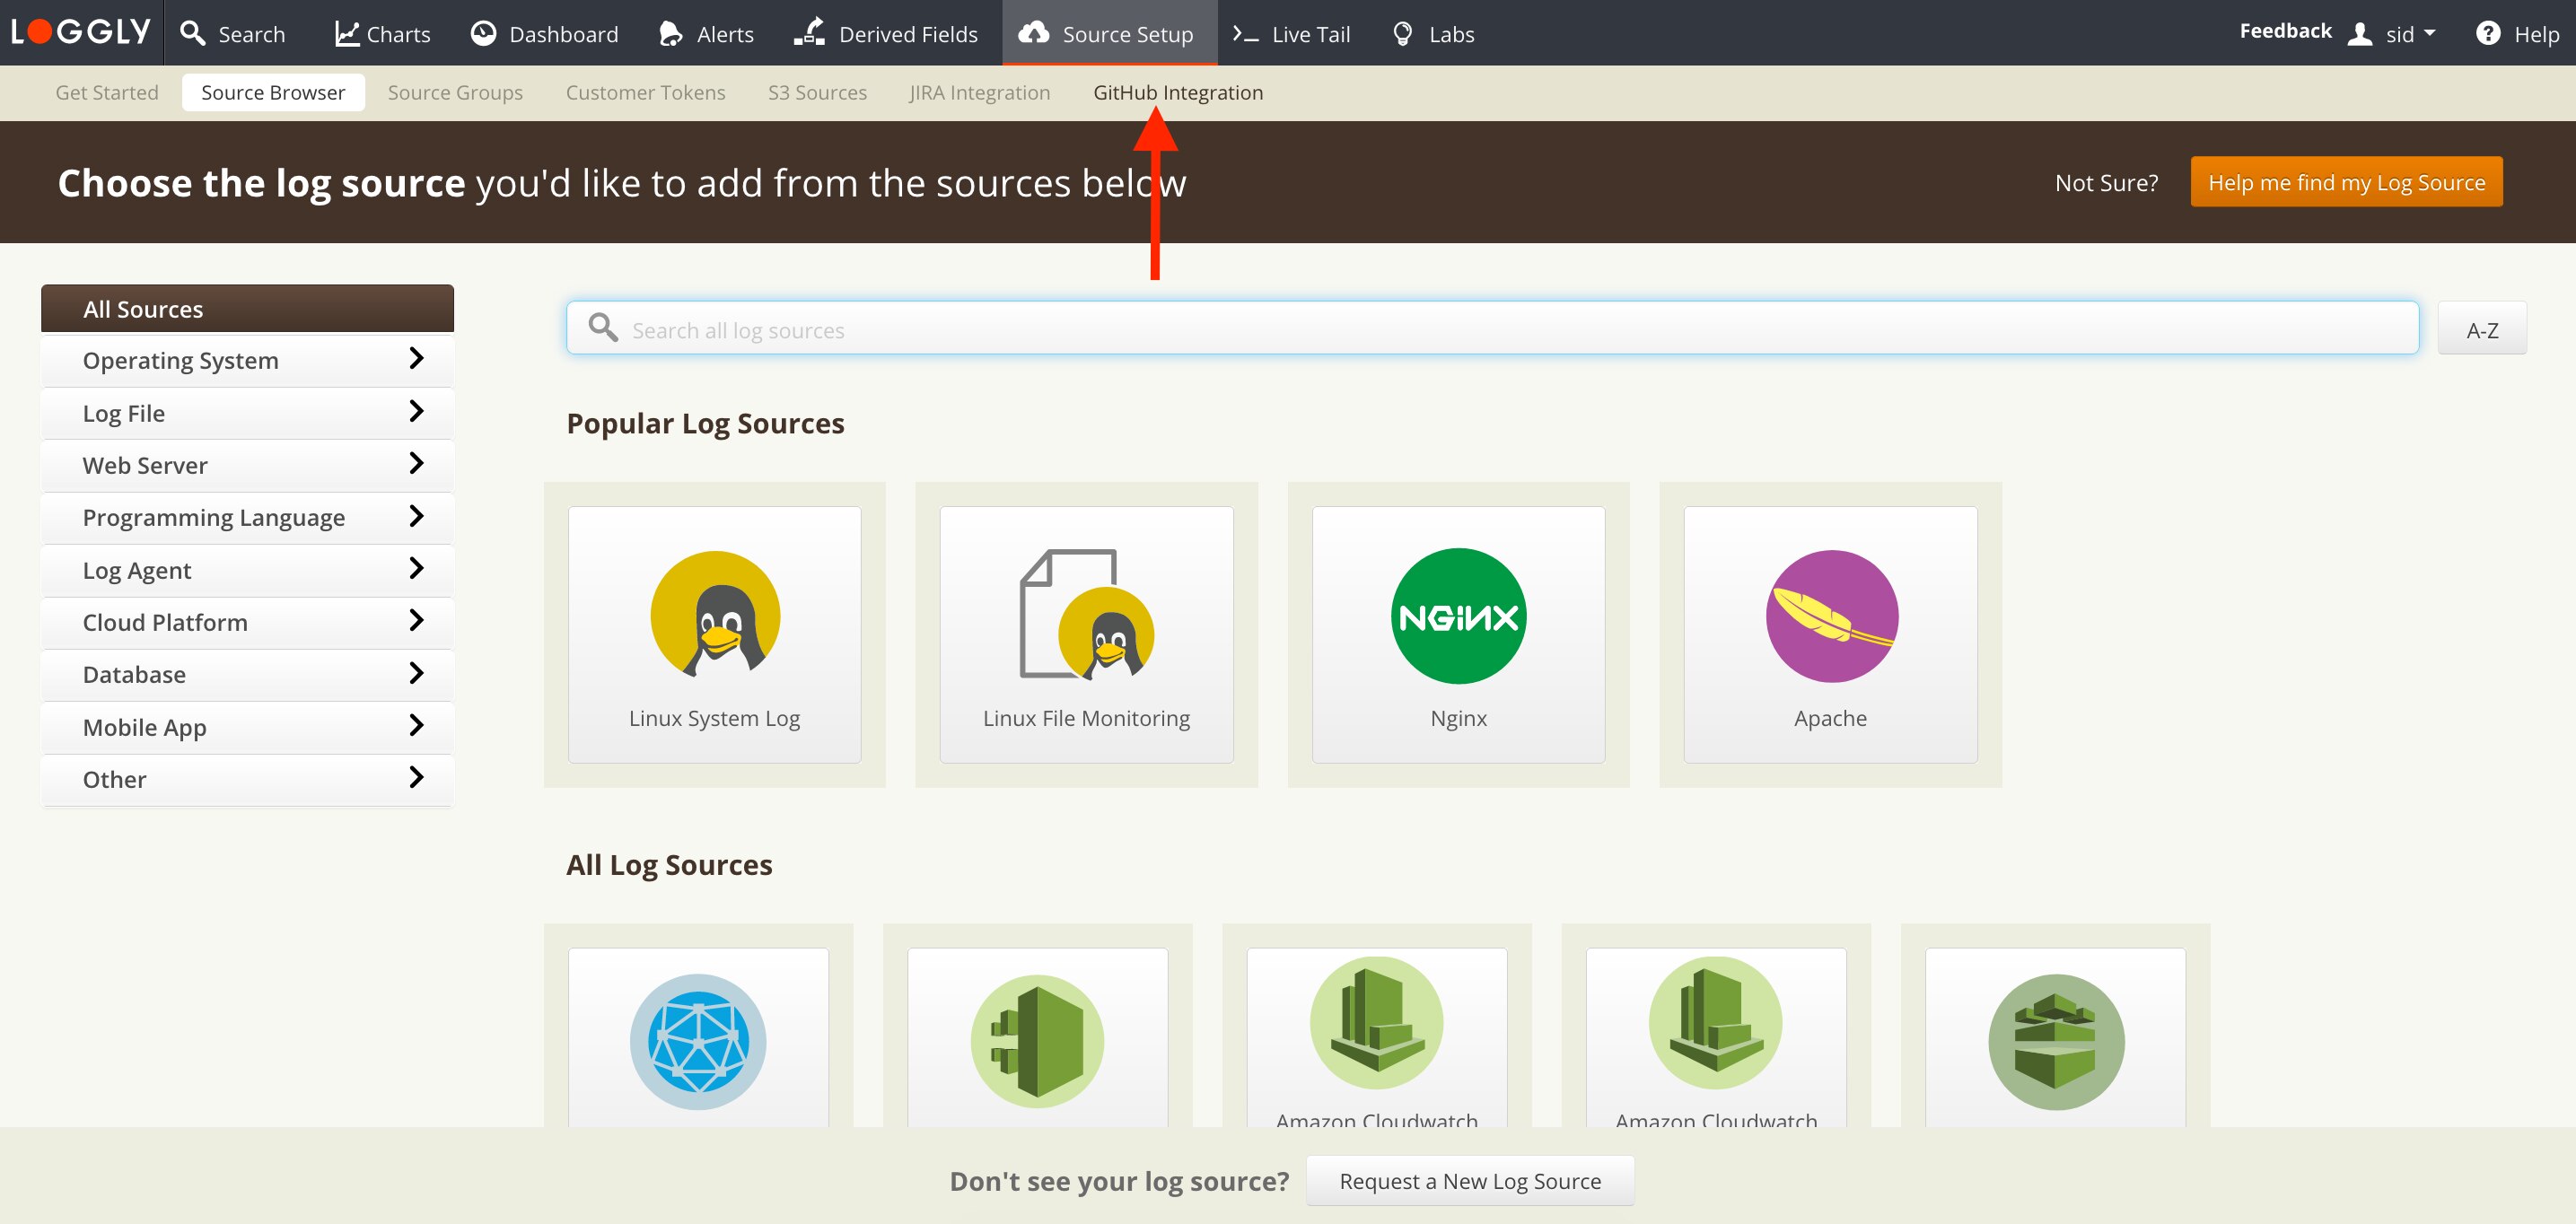
Task: Select the Linux File Monitoring source
Action: coord(1086,634)
